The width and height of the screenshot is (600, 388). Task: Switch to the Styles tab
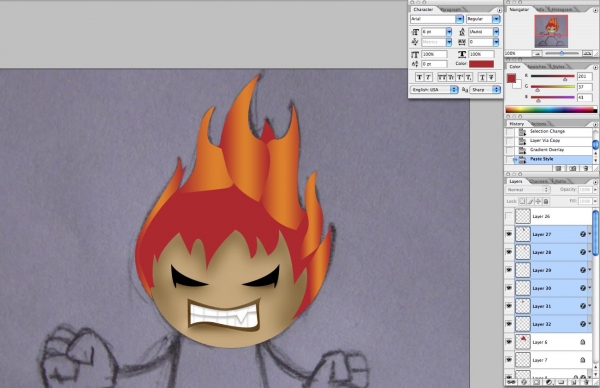coord(558,67)
